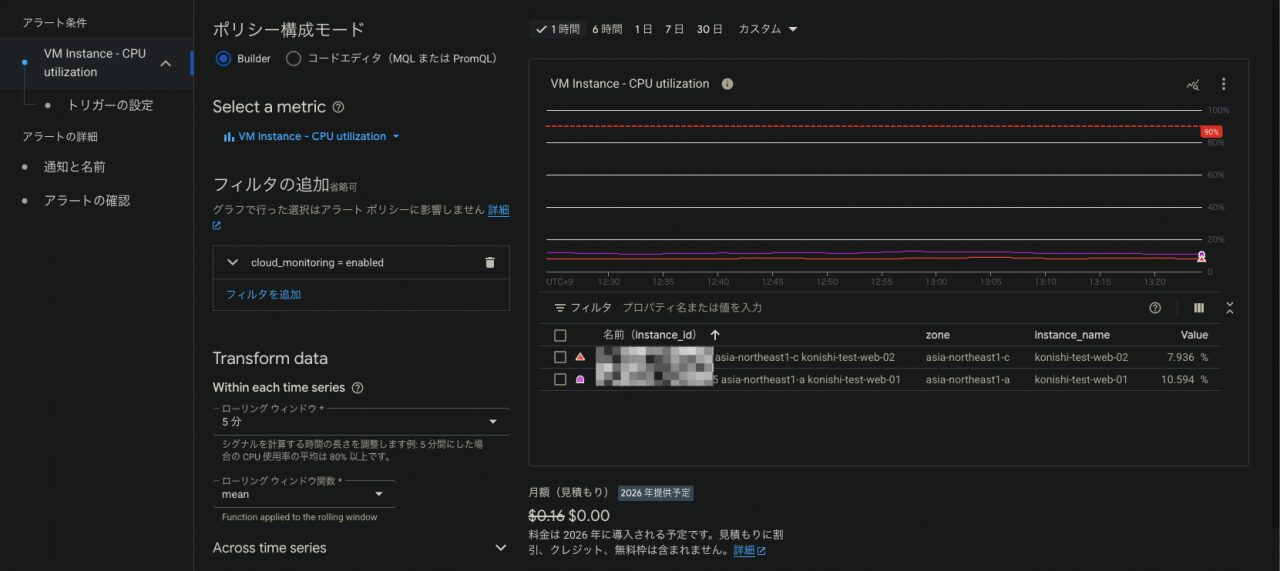
Task: Click info icon next to chart title
Action: (x=727, y=84)
